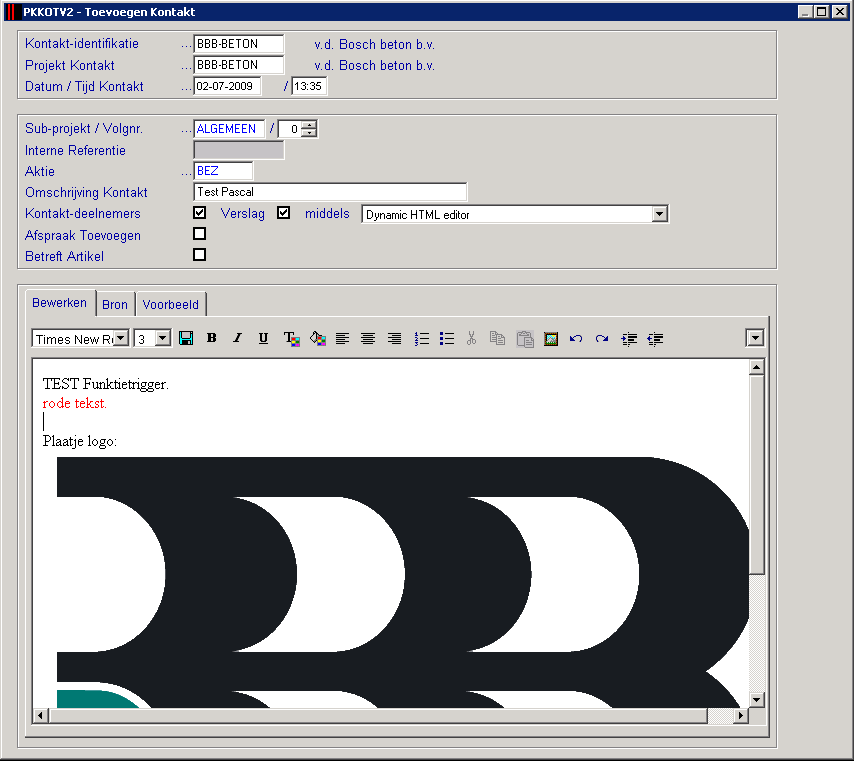This screenshot has height=761, width=854.
Task: Switch to the Voorbeeld tab
Action: click(x=170, y=305)
